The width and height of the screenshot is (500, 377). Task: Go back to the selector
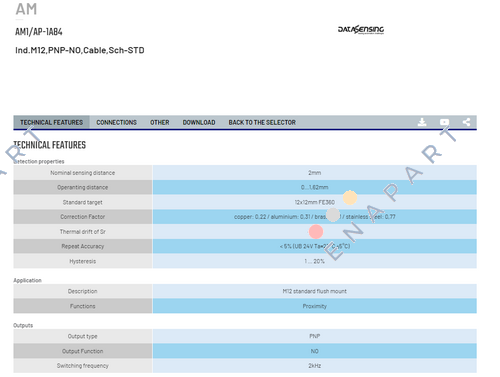[262, 122]
